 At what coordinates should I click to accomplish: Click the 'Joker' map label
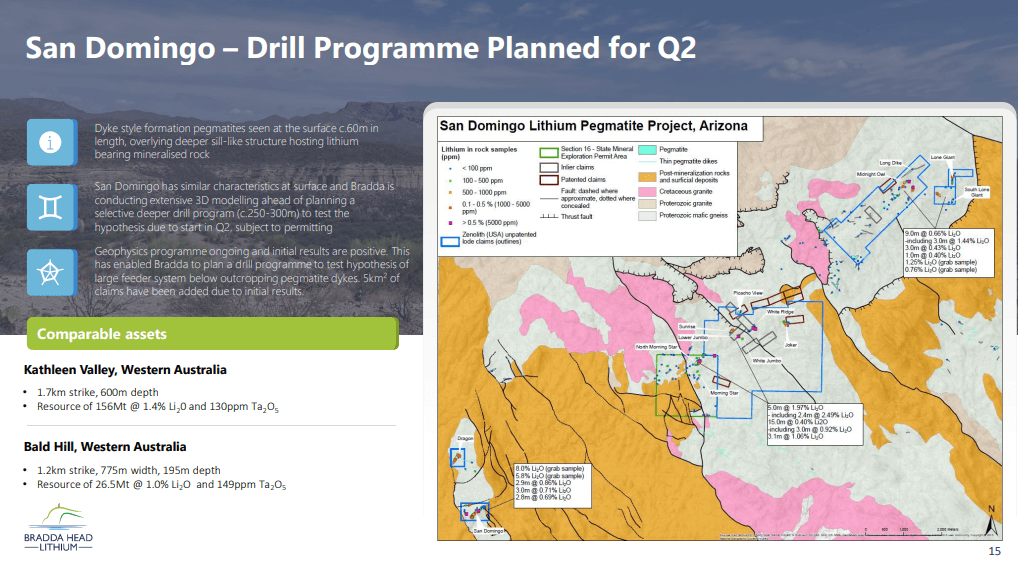[790, 345]
